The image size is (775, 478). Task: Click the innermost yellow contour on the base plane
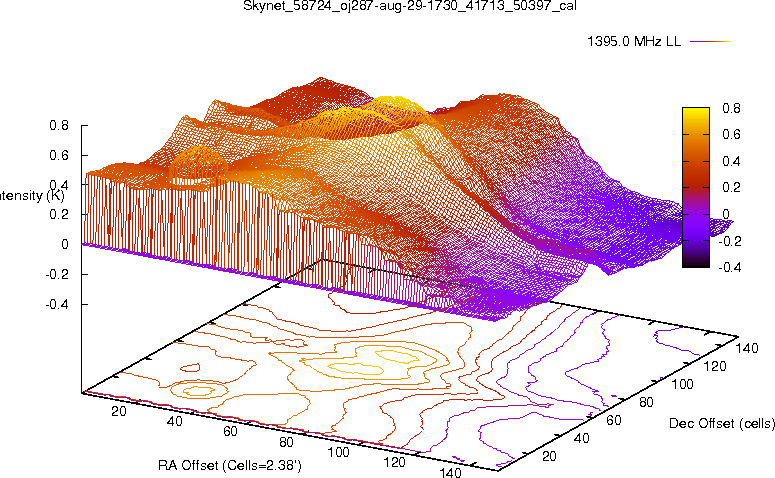point(356,368)
